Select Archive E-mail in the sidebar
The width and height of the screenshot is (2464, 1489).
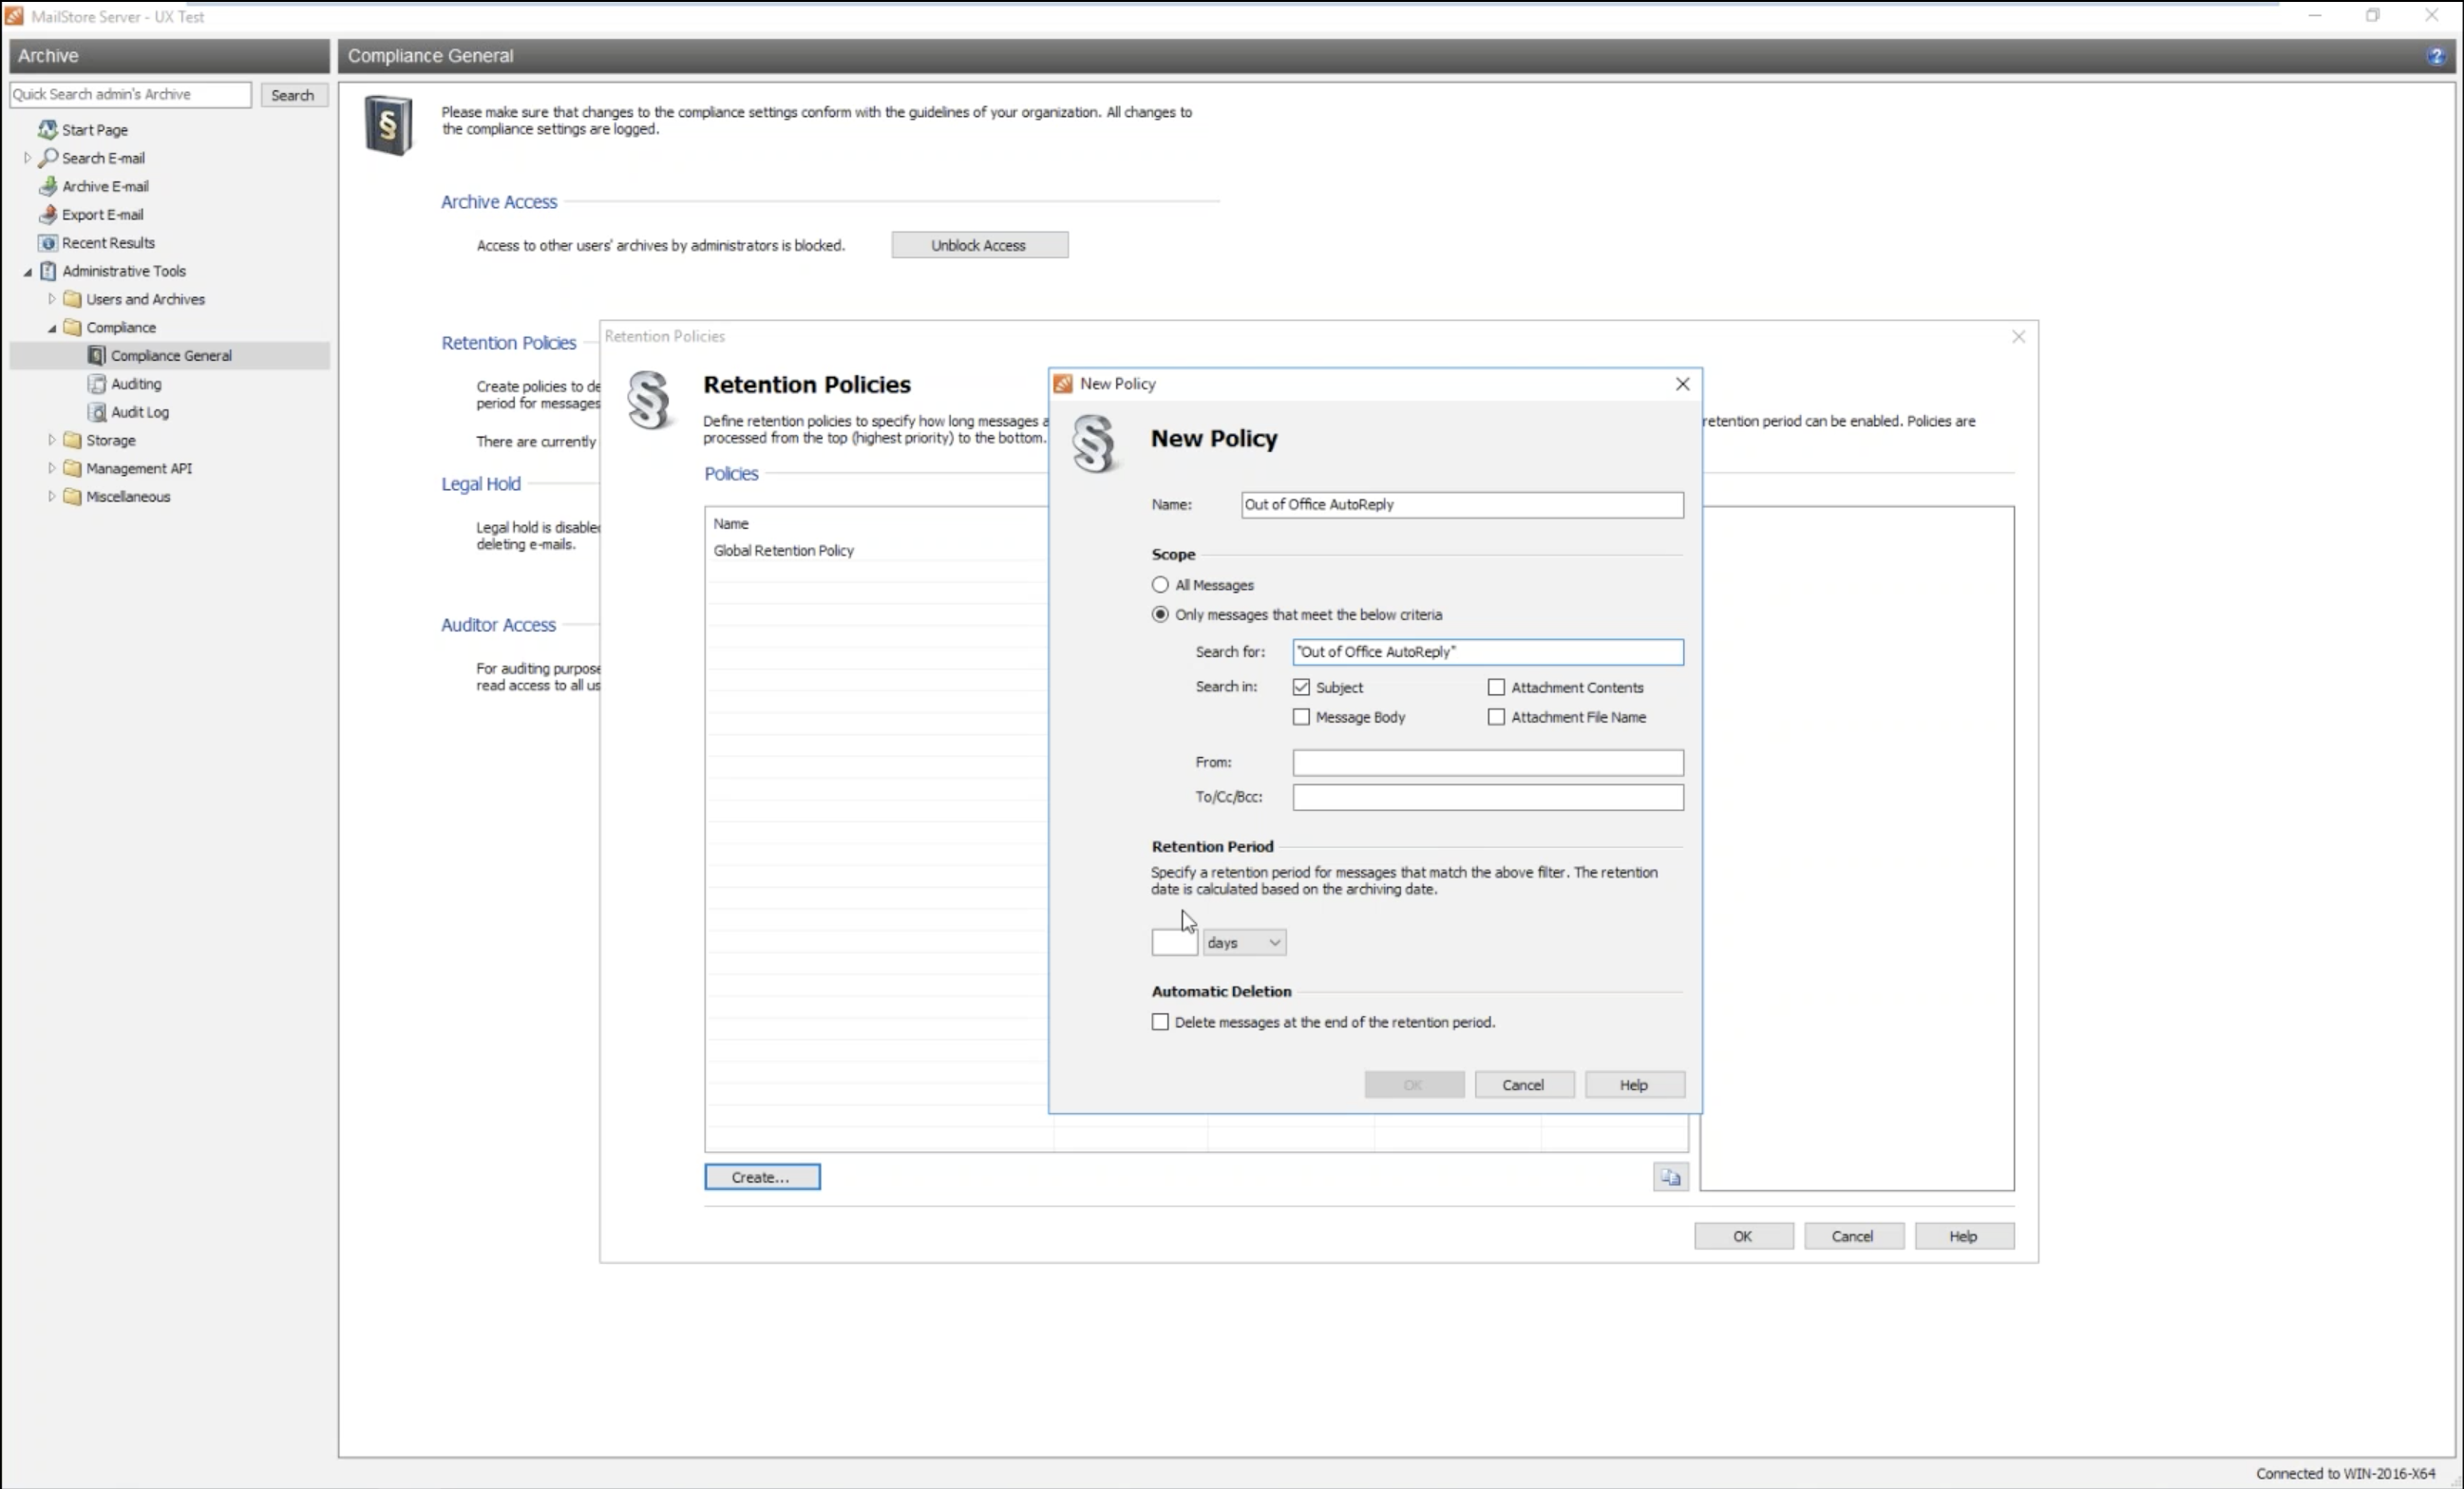105,186
